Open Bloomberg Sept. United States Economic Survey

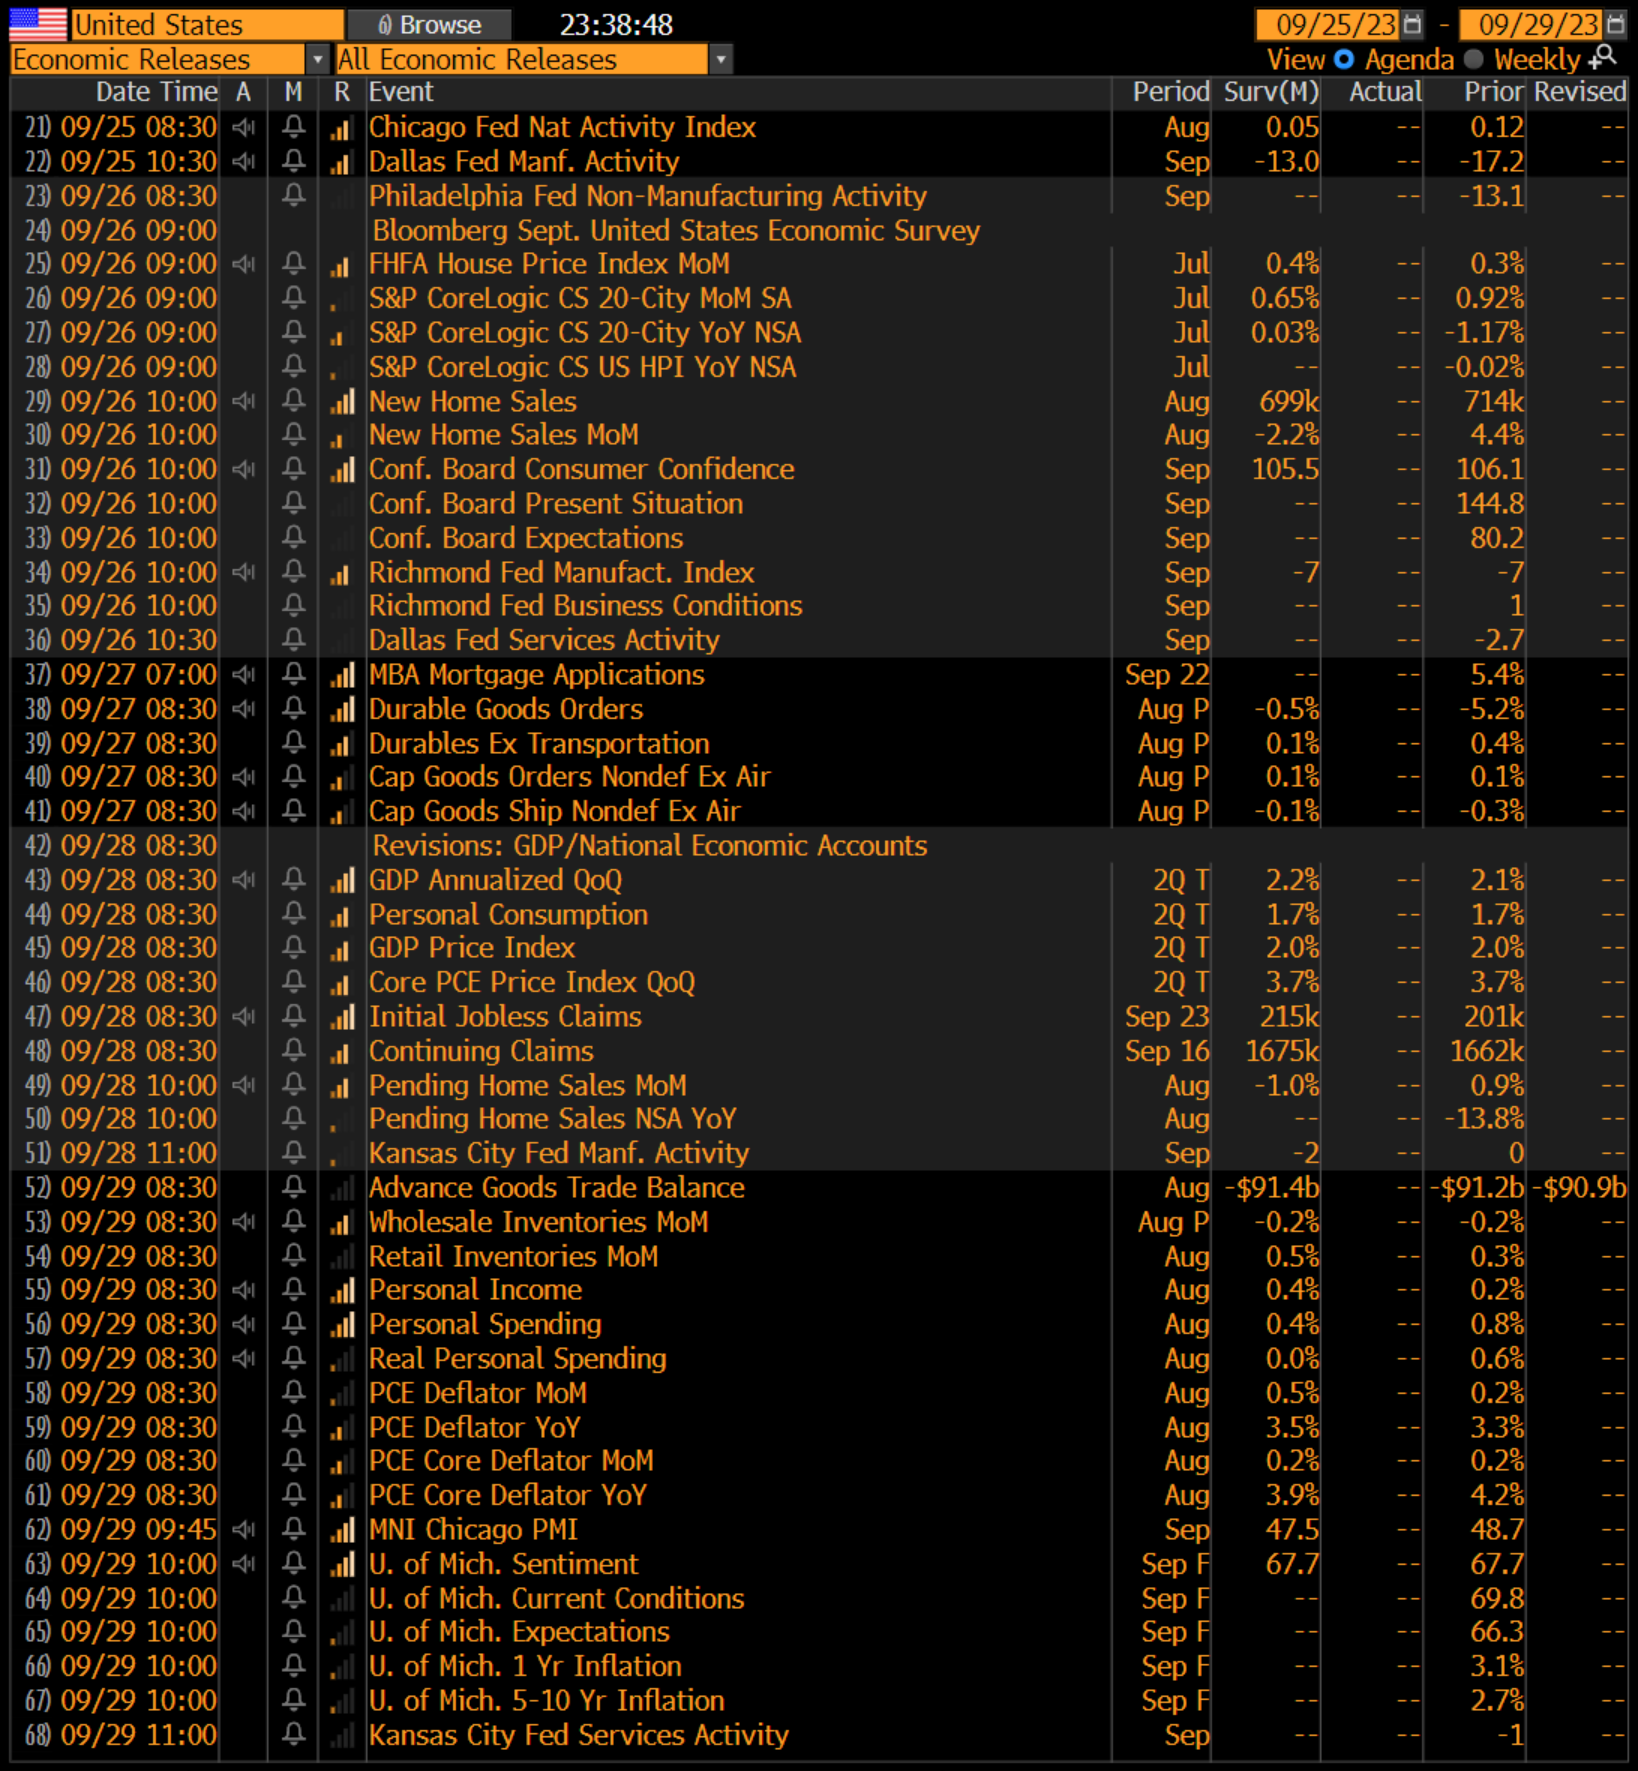[676, 230]
